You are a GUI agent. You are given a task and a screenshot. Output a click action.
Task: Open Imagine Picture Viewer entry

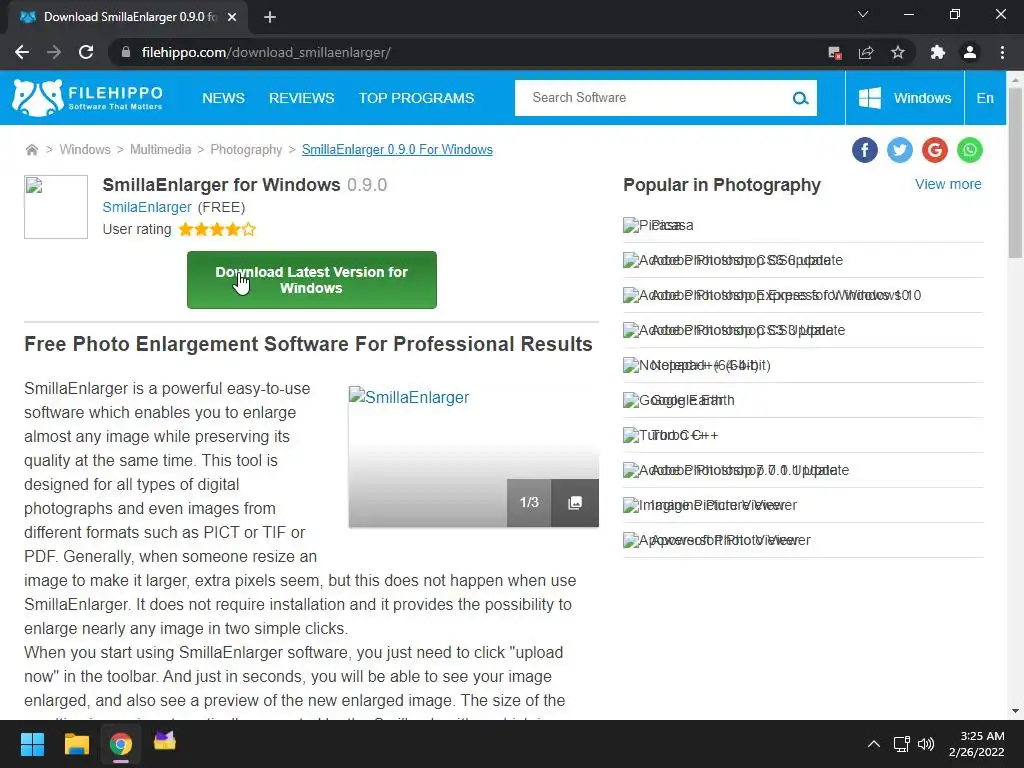coord(803,505)
